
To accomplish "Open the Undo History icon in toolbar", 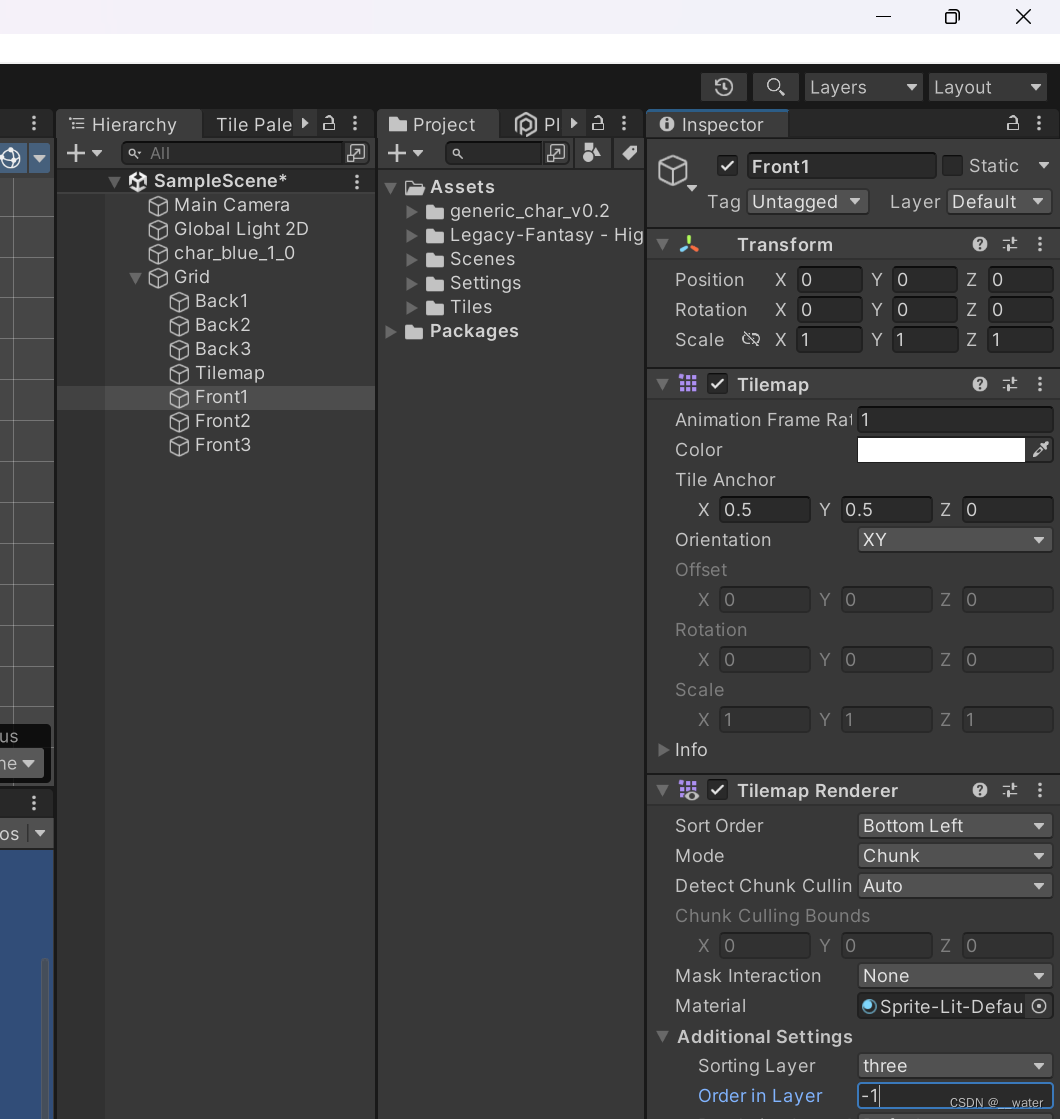I will click(724, 87).
